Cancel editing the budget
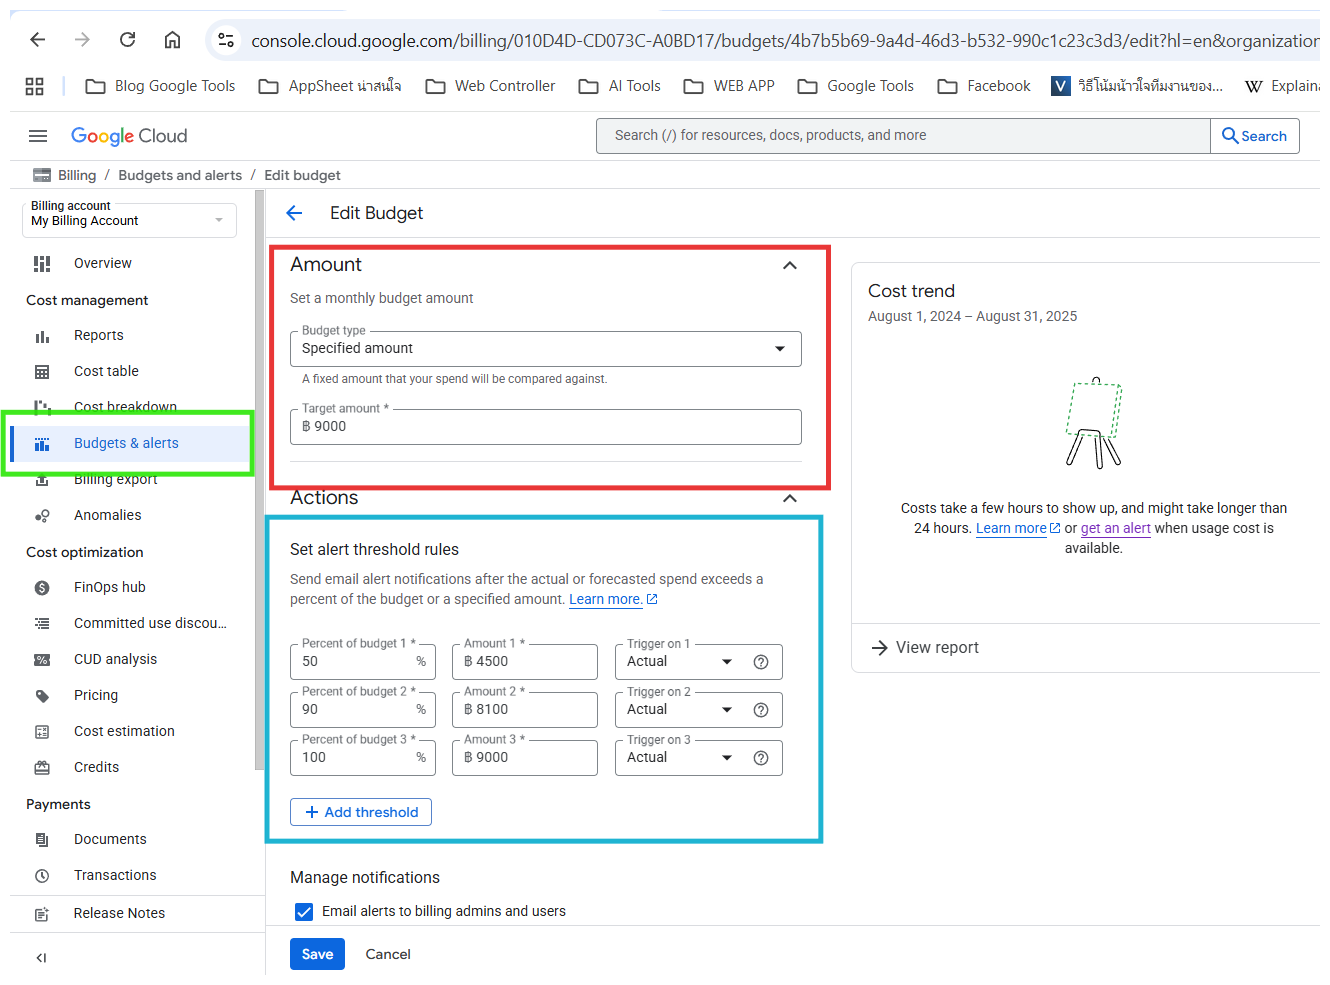Image resolution: width=1330 pixels, height=985 pixels. (x=388, y=954)
